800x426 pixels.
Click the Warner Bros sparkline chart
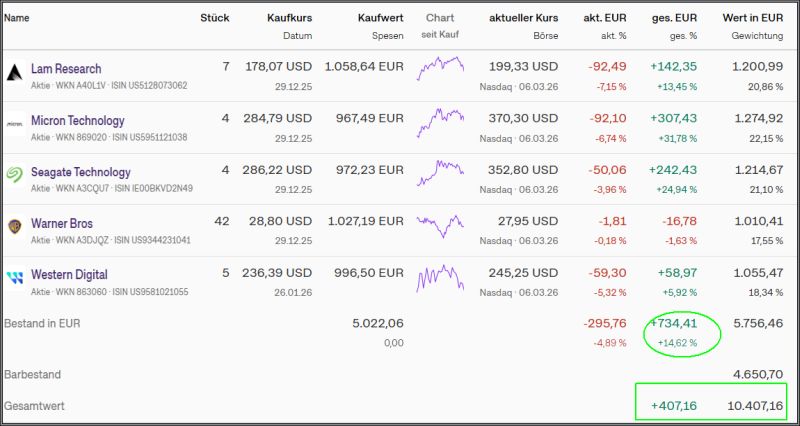(x=440, y=223)
